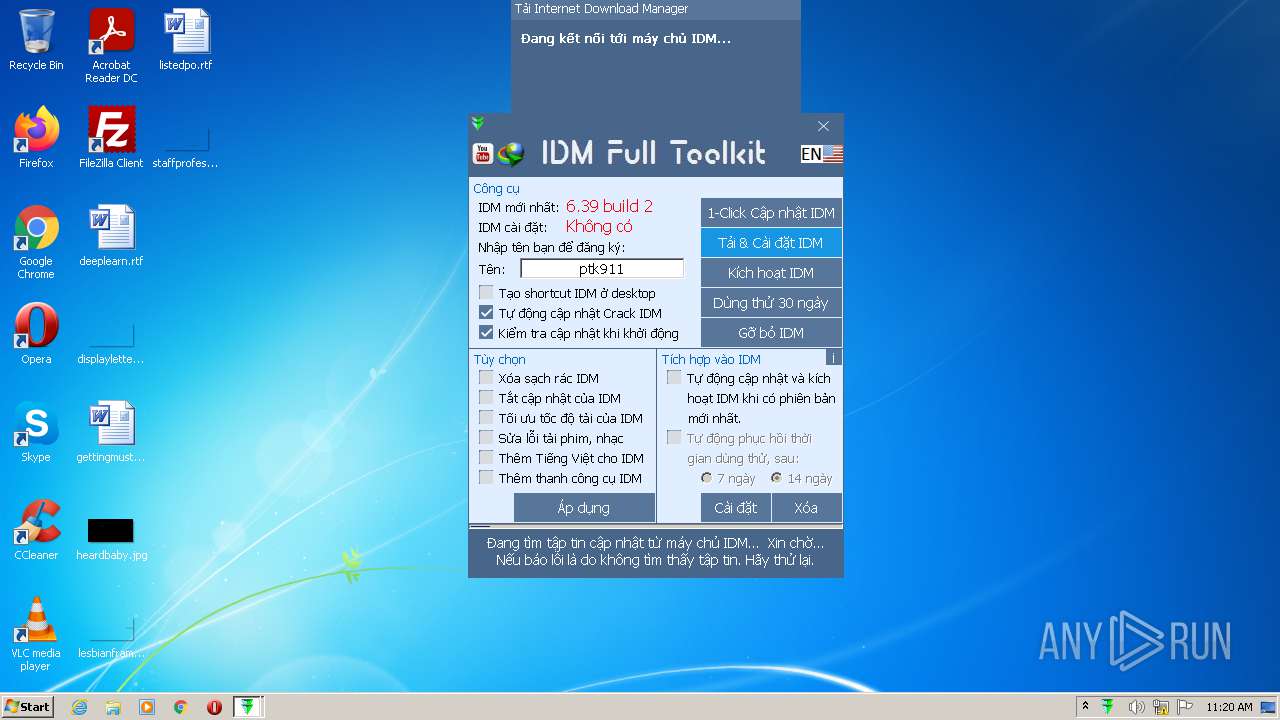The height and width of the screenshot is (720, 1280).
Task: Switch language with the EN flag icon
Action: tap(822, 154)
